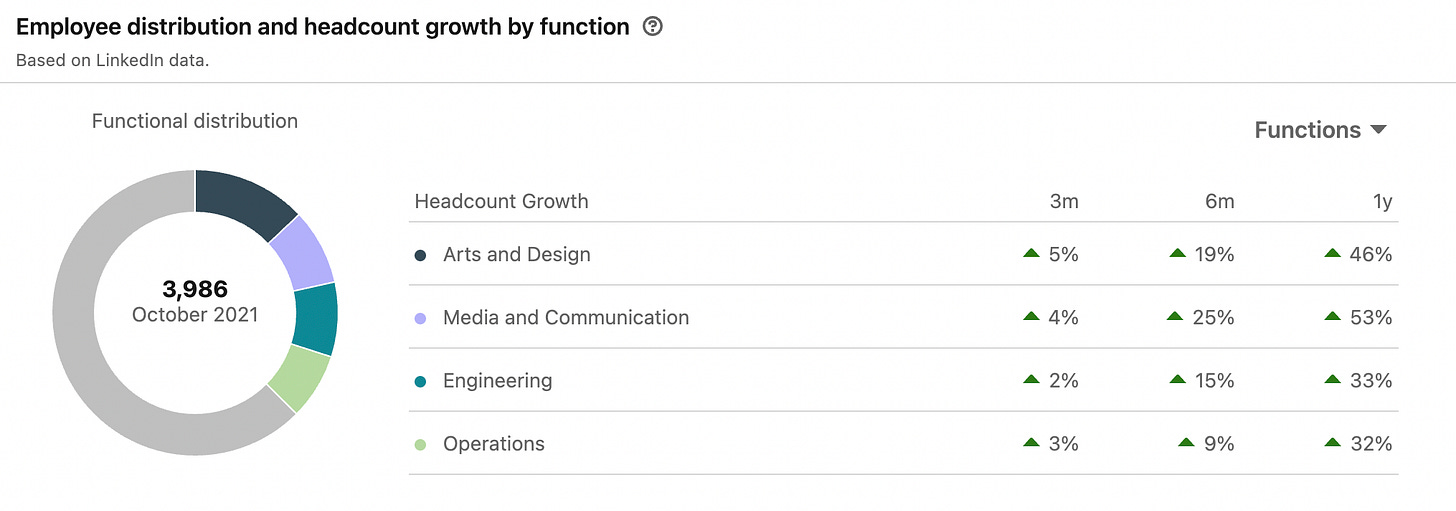Click the 1y column header
The width and height of the screenshot is (1456, 511).
coord(1382,201)
